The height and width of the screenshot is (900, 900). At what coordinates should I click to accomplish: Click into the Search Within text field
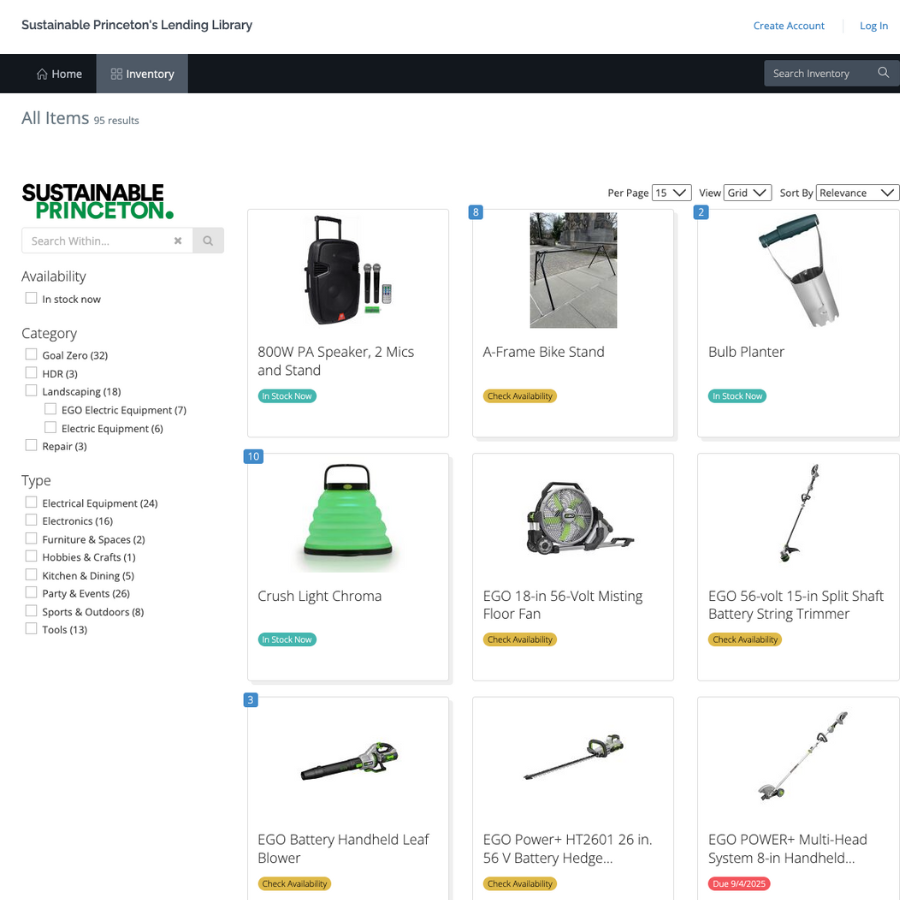pos(95,241)
